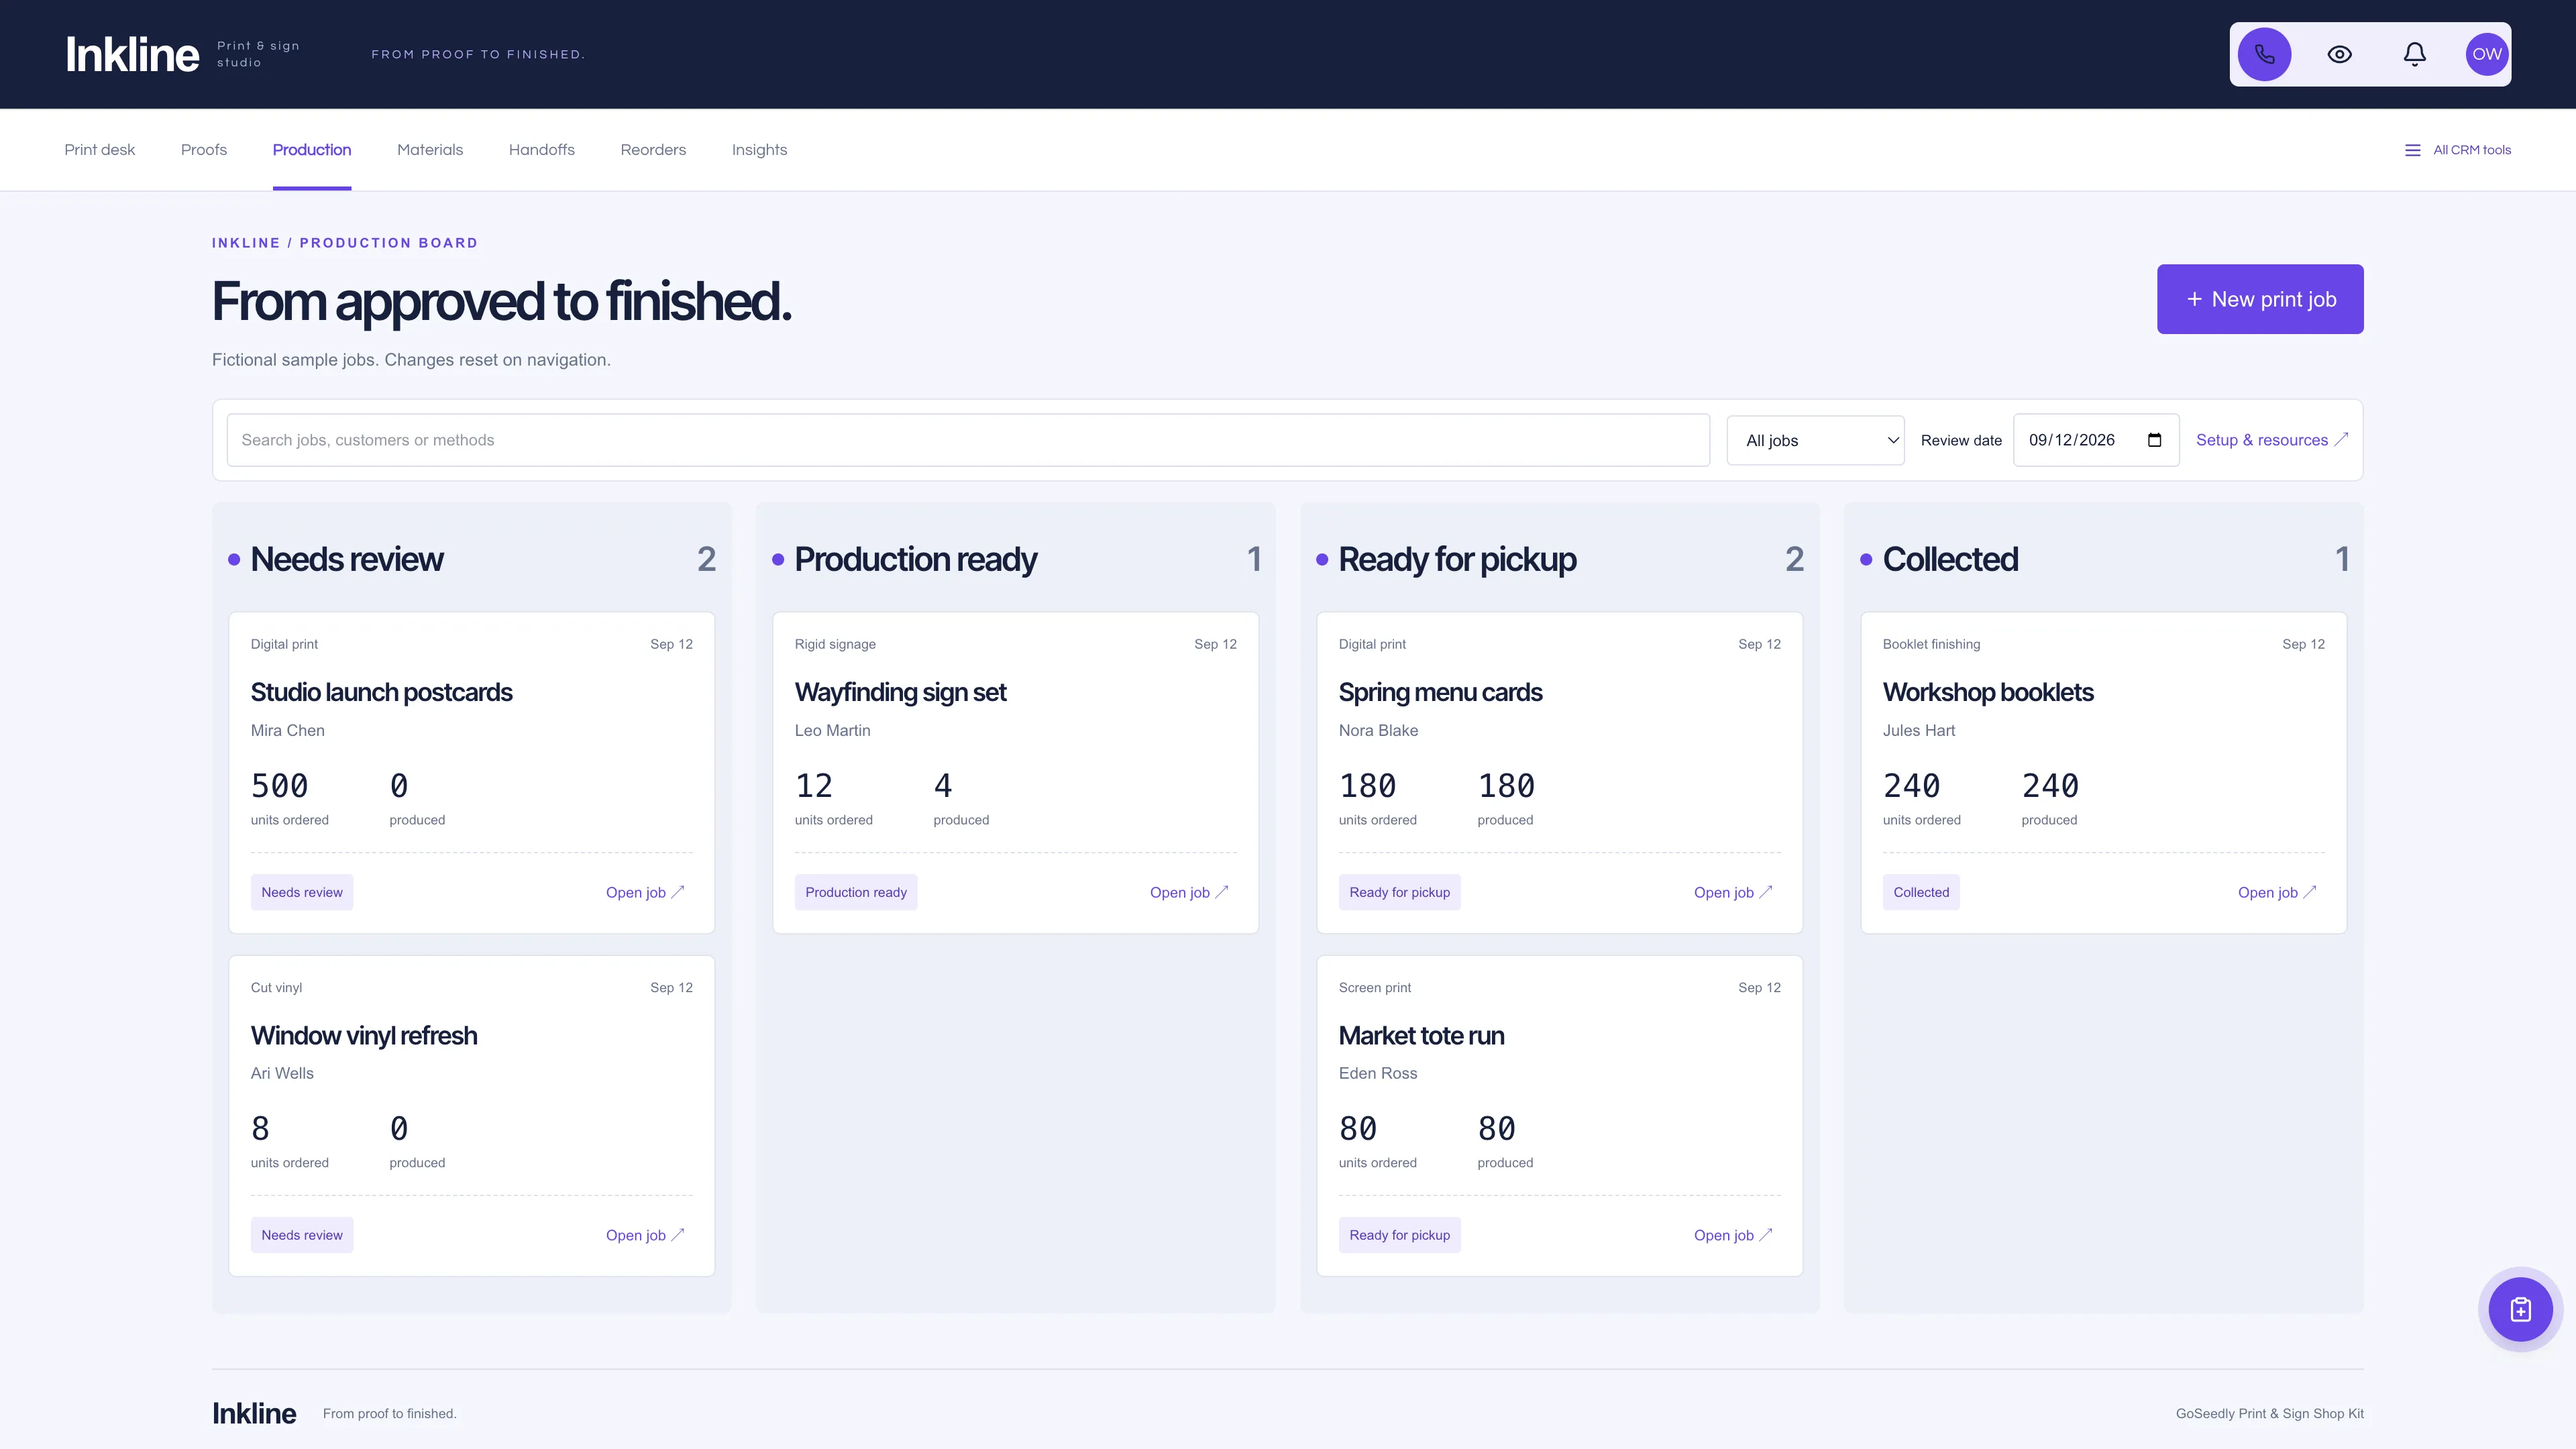
Task: Open All CRM tools hamburger menu
Action: [x=2457, y=150]
